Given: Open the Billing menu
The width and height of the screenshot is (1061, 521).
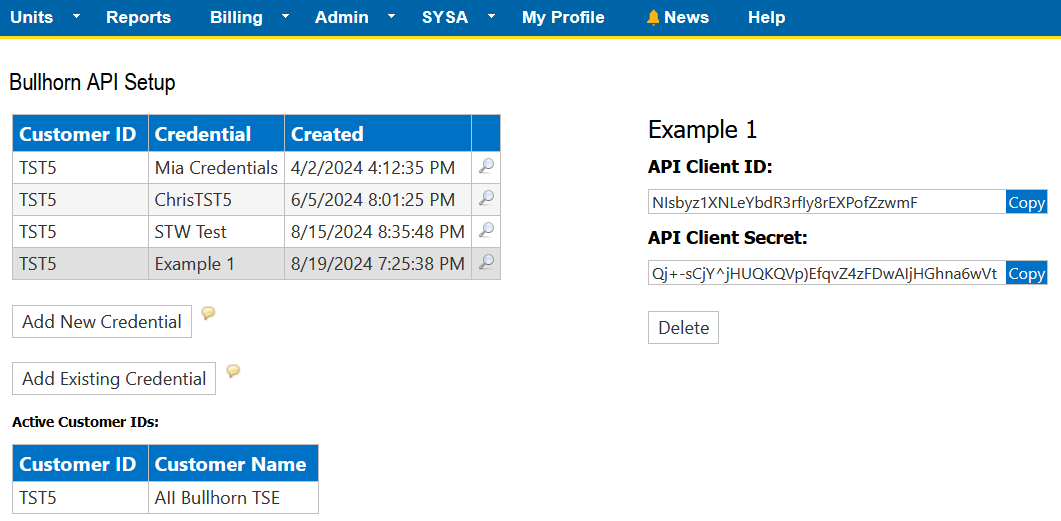Looking at the screenshot, I should pyautogui.click(x=236, y=18).
